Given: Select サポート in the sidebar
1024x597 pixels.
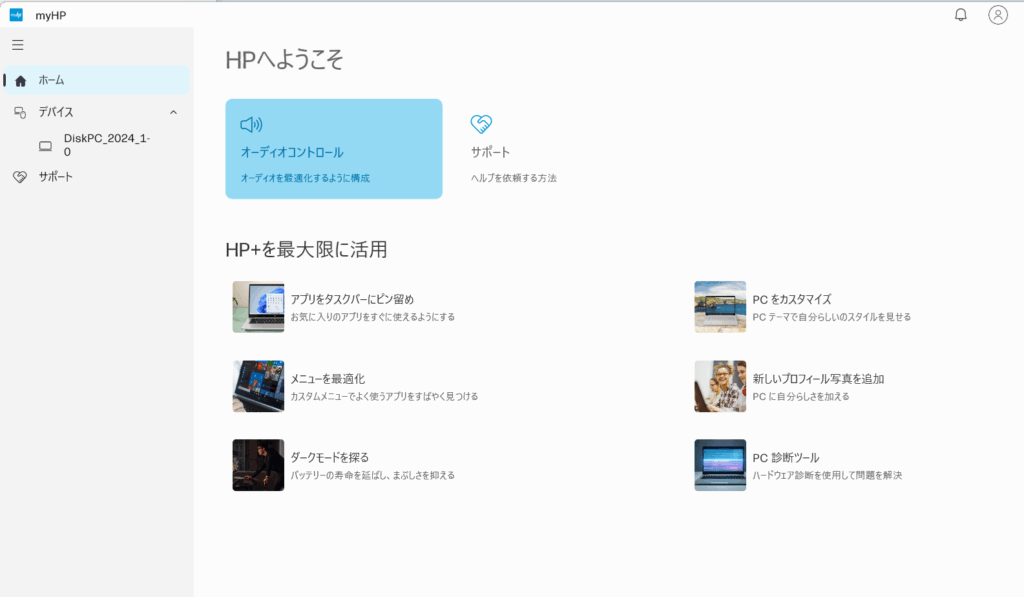Looking at the screenshot, I should click(97, 177).
